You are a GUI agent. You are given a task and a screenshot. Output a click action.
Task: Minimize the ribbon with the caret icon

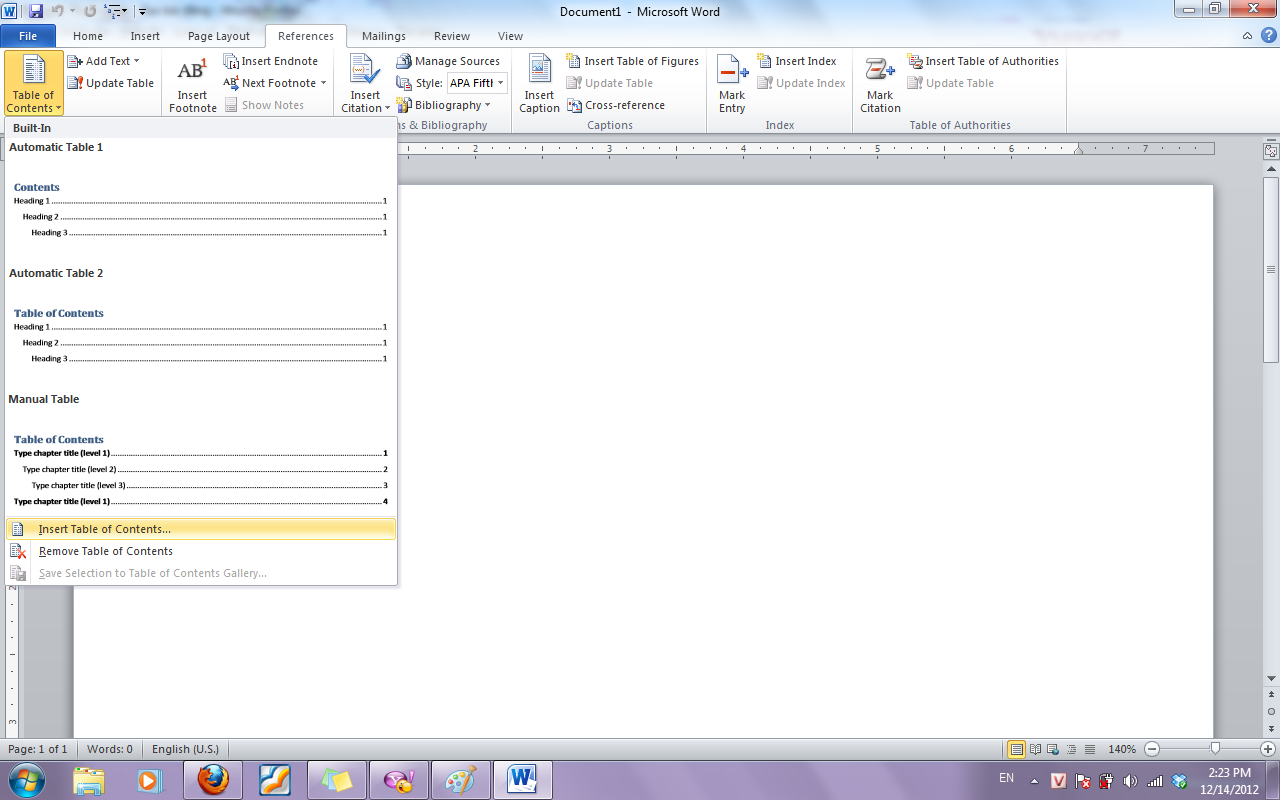tap(1247, 36)
